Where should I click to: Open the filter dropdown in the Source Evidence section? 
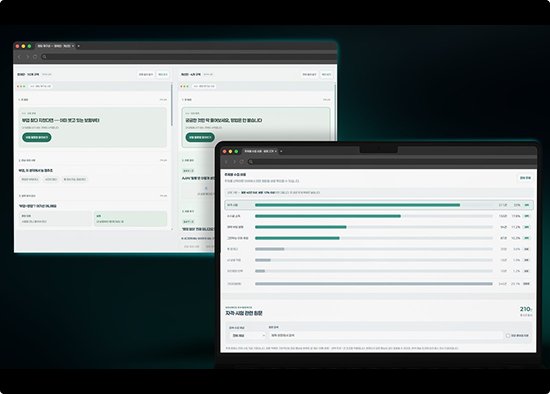(x=248, y=335)
